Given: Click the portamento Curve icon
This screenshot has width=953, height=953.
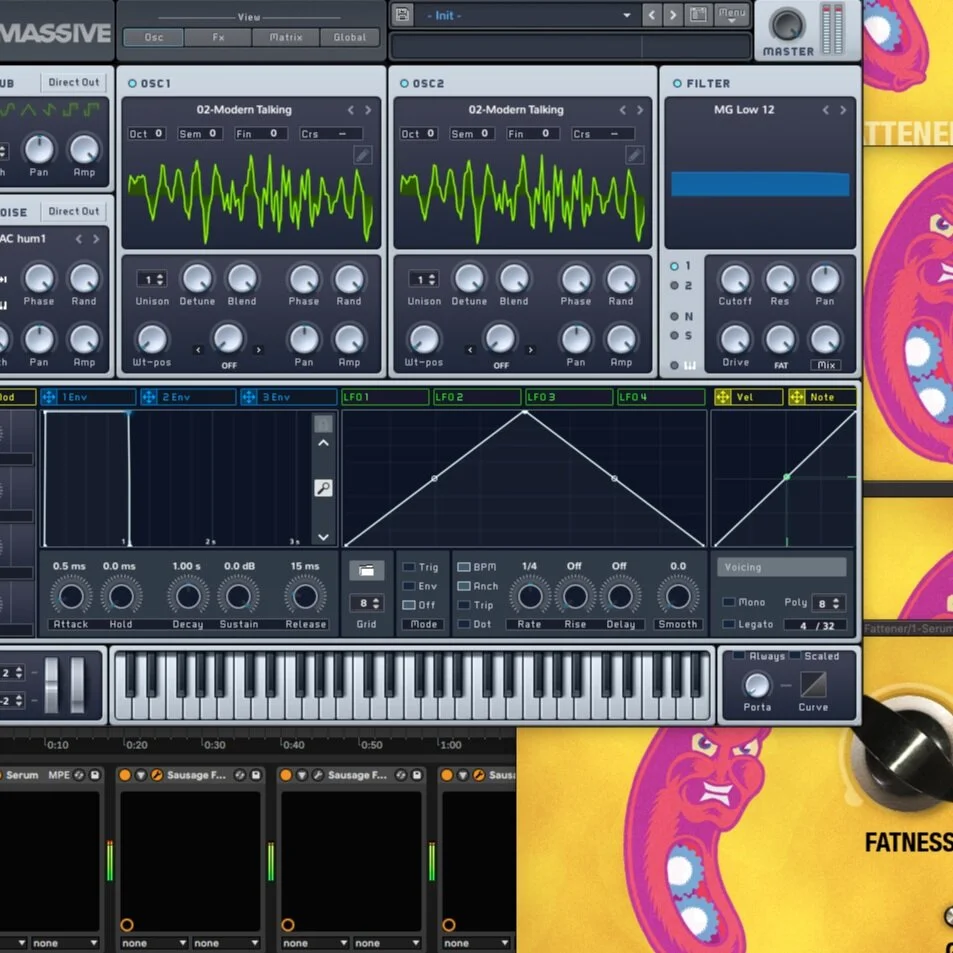Looking at the screenshot, I should tap(813, 684).
